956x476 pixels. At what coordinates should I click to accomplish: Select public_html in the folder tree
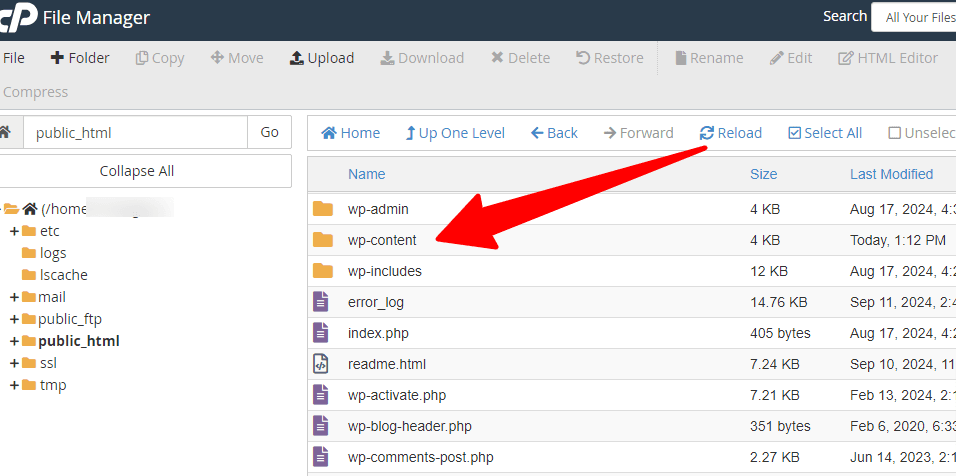[x=79, y=341]
